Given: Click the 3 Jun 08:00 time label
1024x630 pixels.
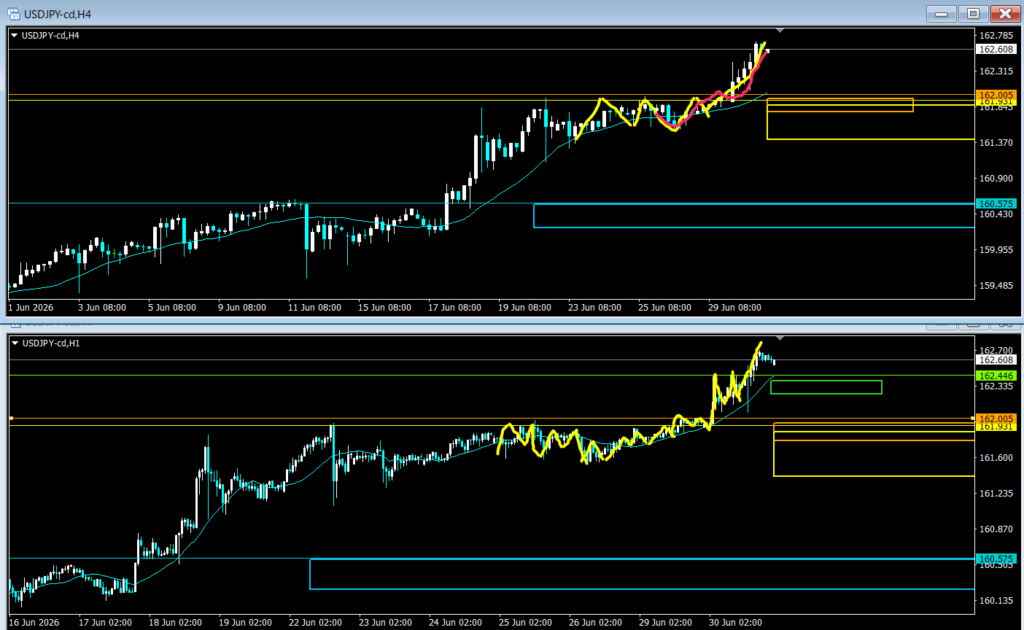Looking at the screenshot, I should coord(102,307).
